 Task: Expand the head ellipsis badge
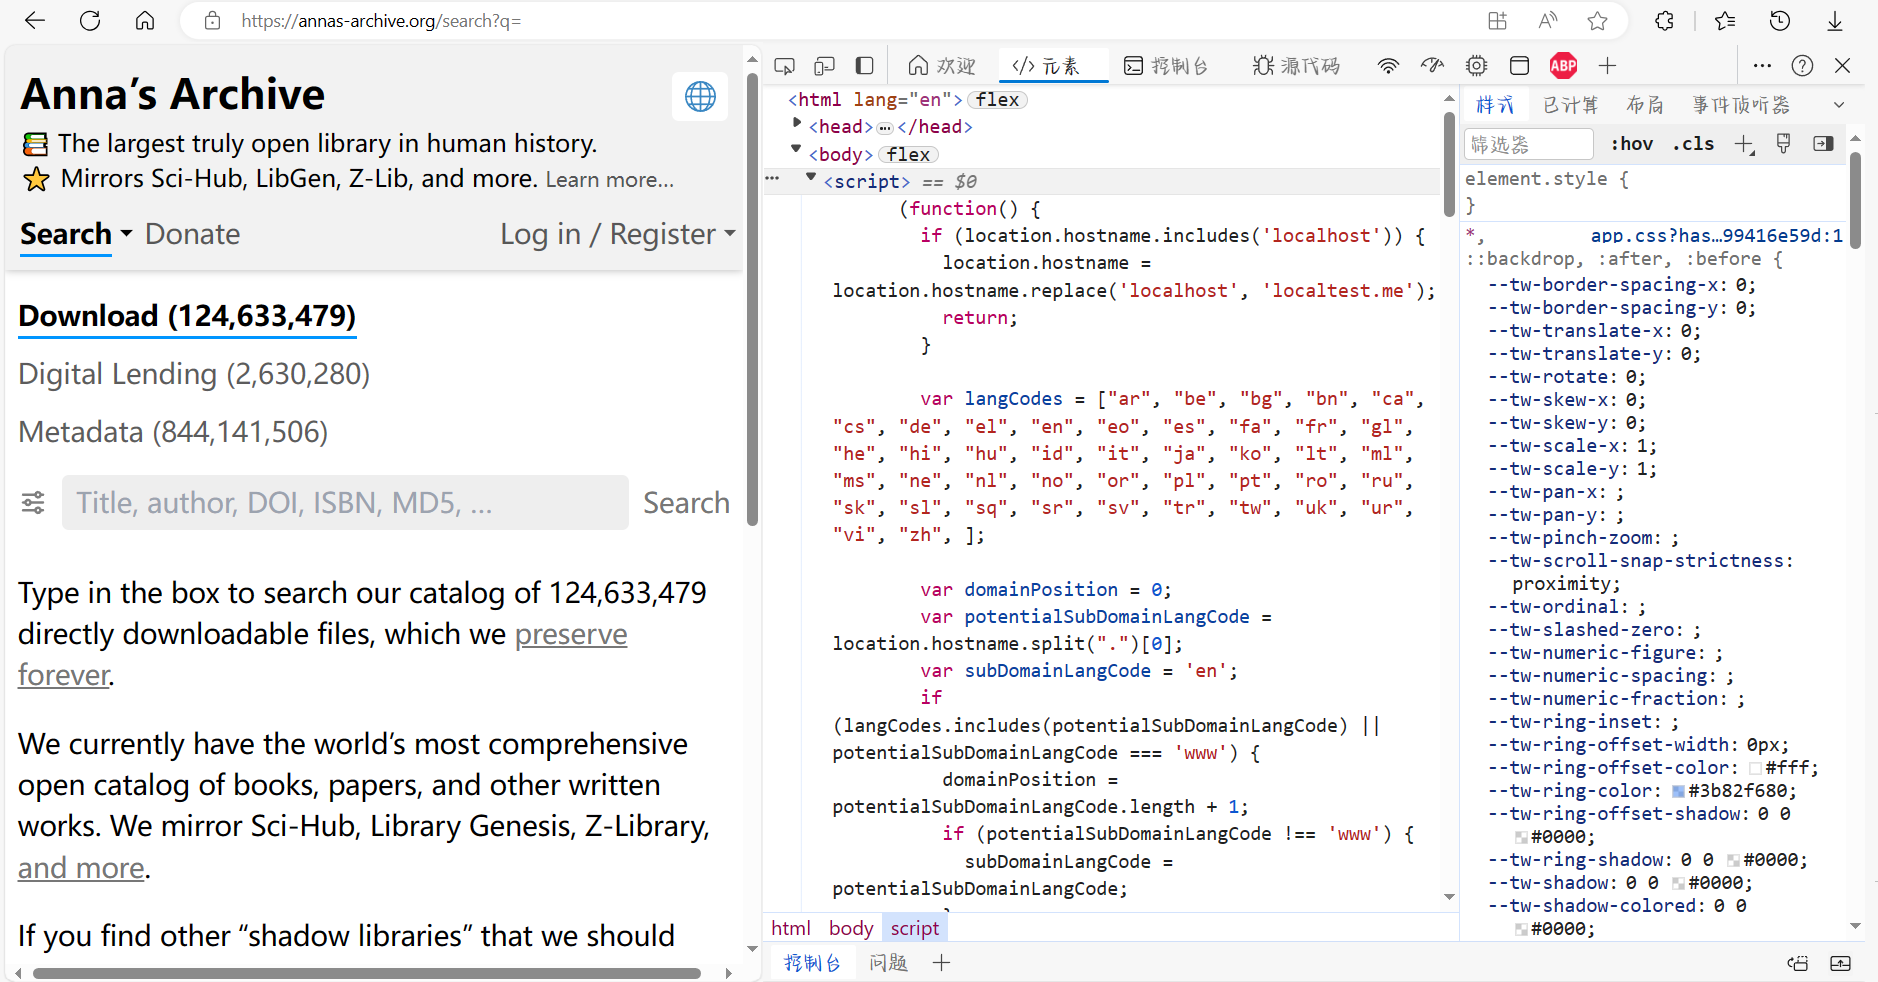885,128
